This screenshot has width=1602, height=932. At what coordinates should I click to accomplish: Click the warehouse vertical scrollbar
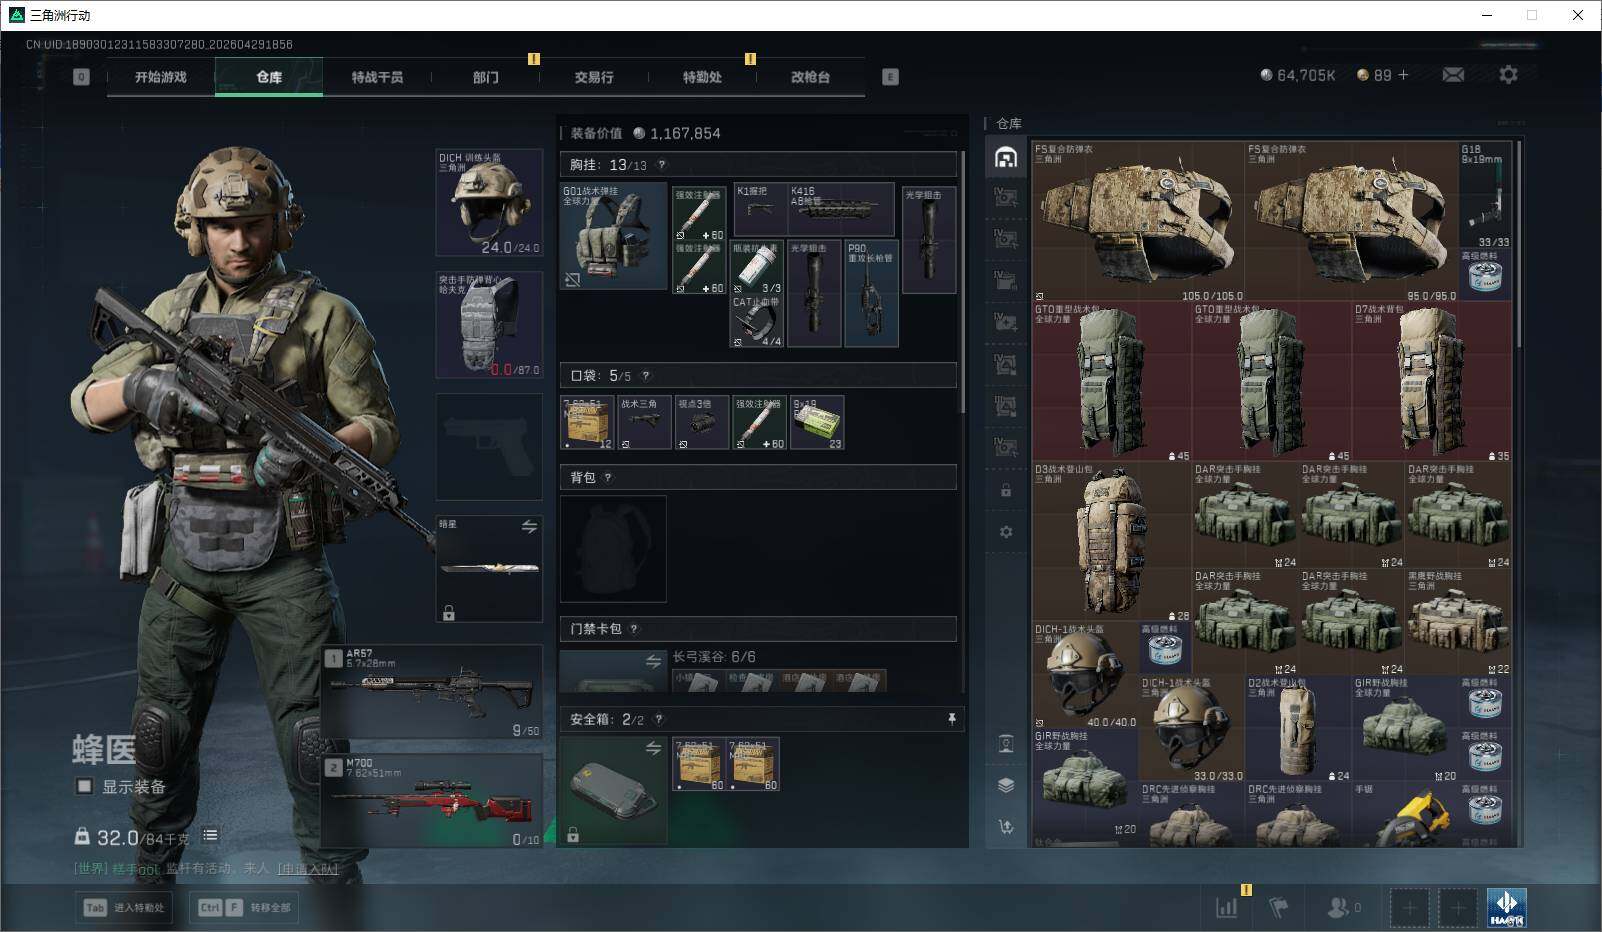pos(1518,245)
